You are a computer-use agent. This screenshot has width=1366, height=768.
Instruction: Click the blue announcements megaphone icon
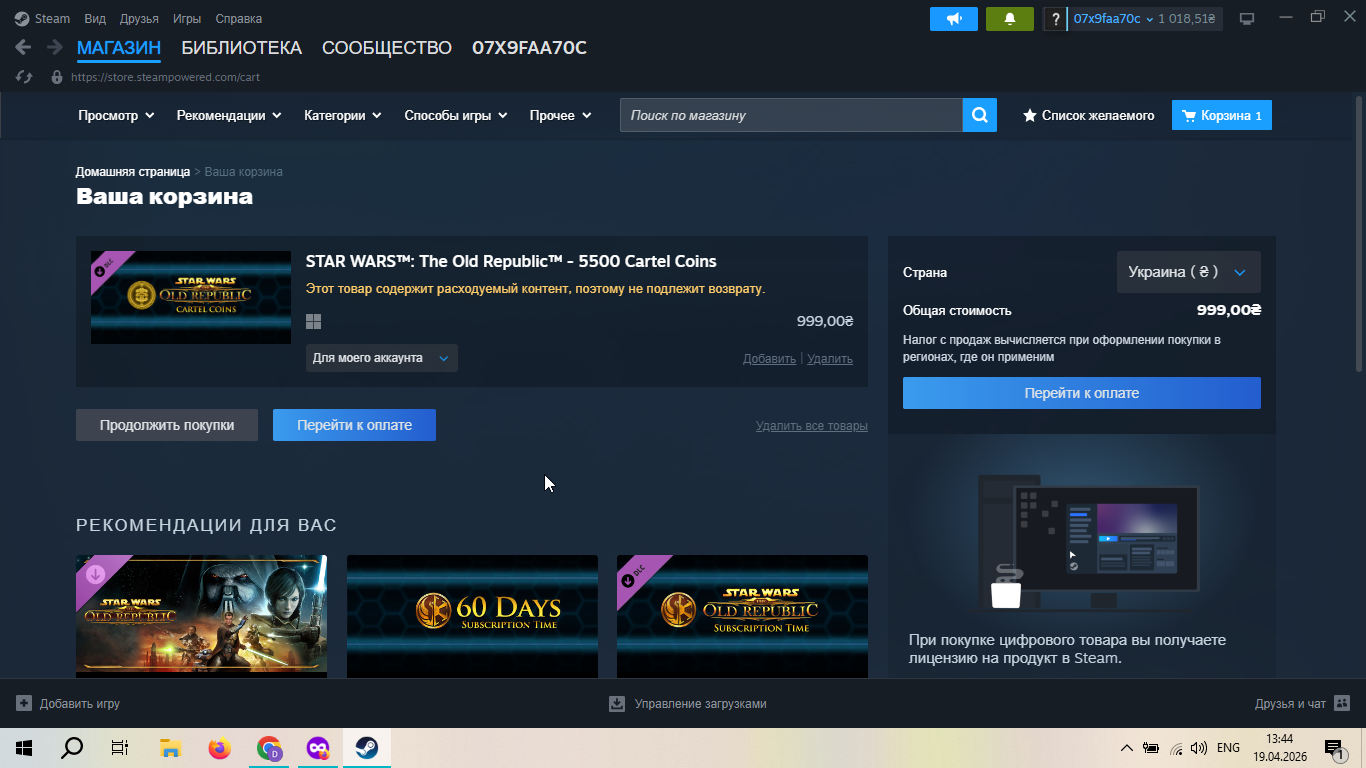954,19
